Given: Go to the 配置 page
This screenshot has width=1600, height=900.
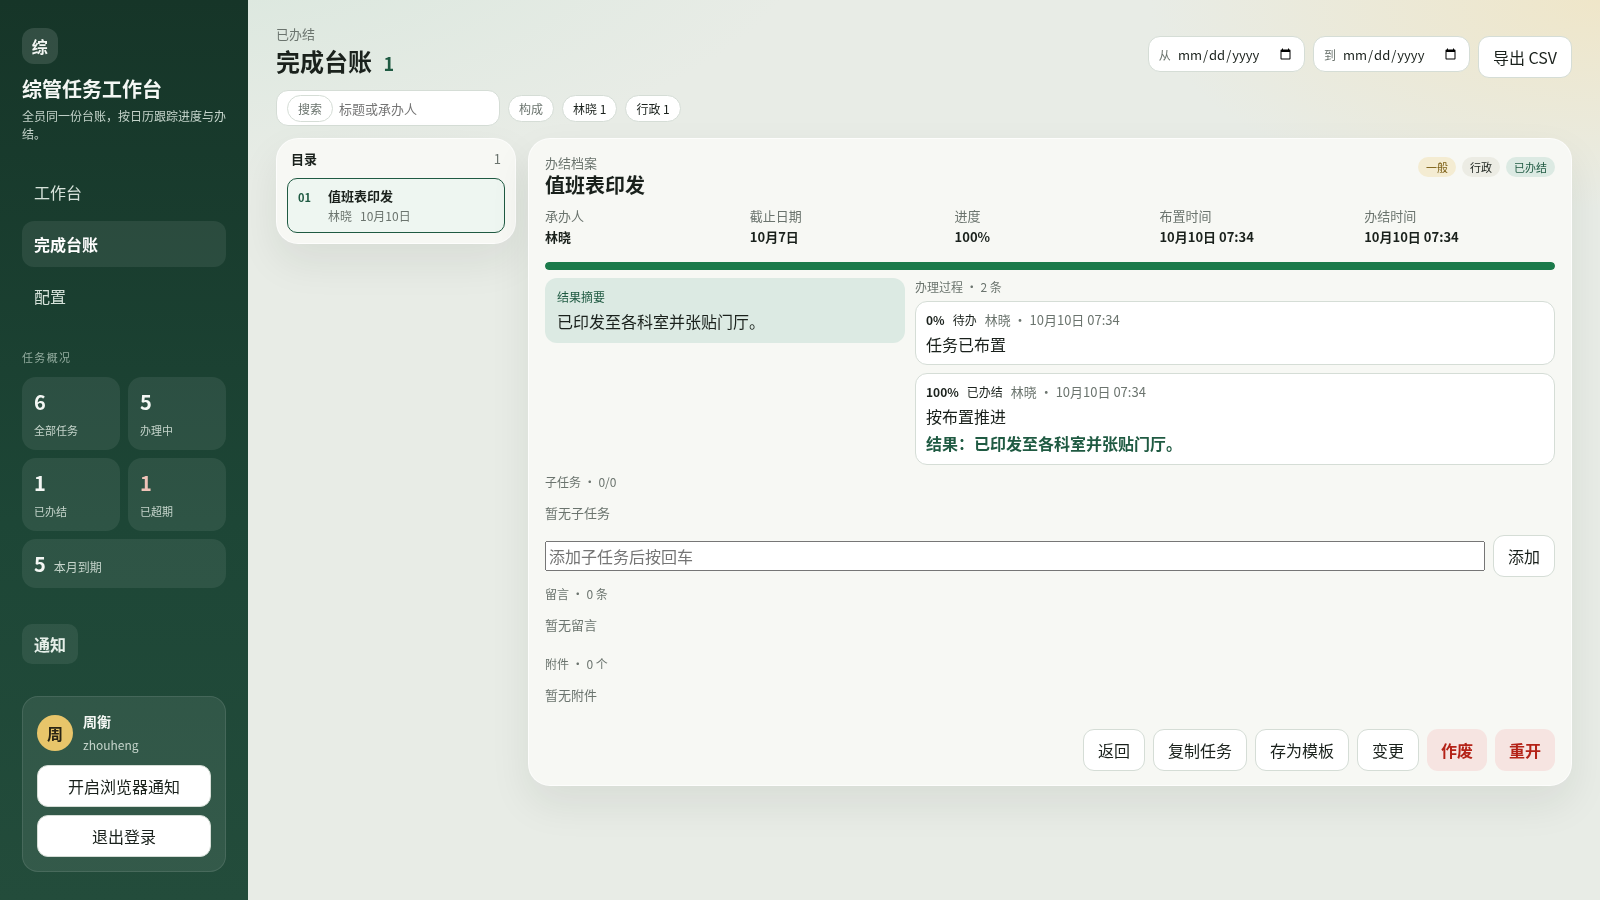Looking at the screenshot, I should coord(124,297).
